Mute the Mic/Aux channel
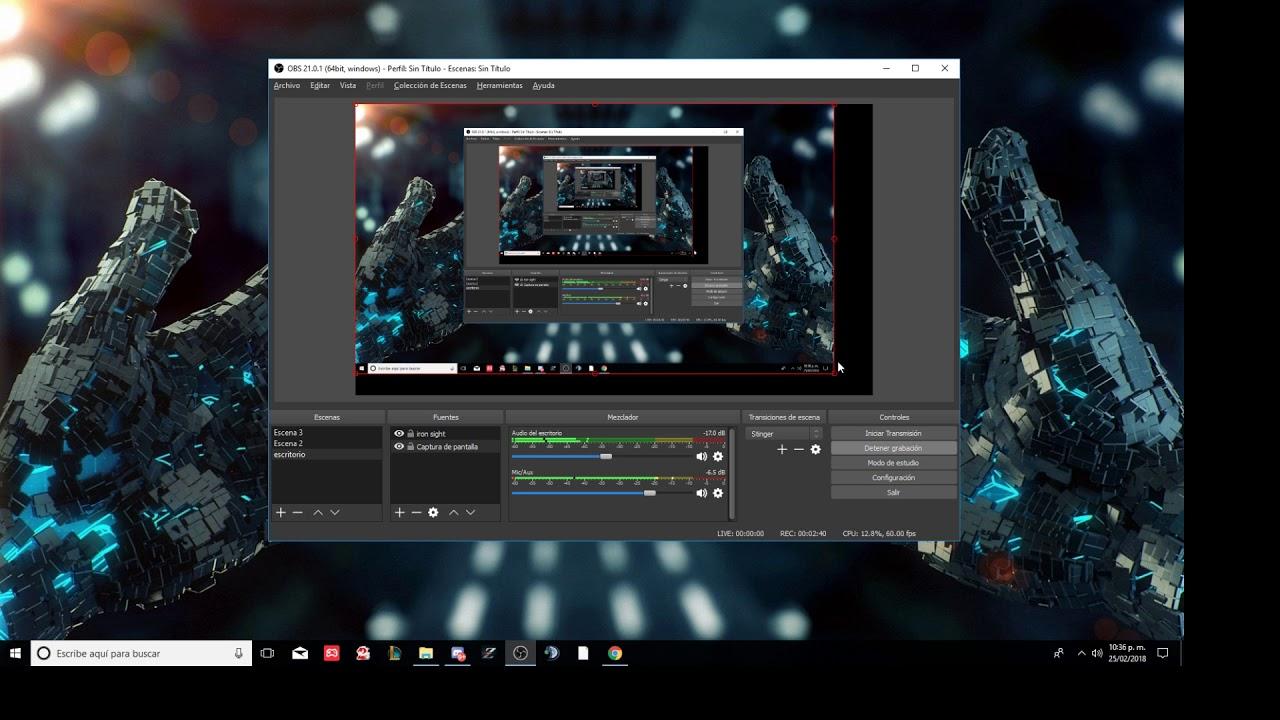 point(701,493)
